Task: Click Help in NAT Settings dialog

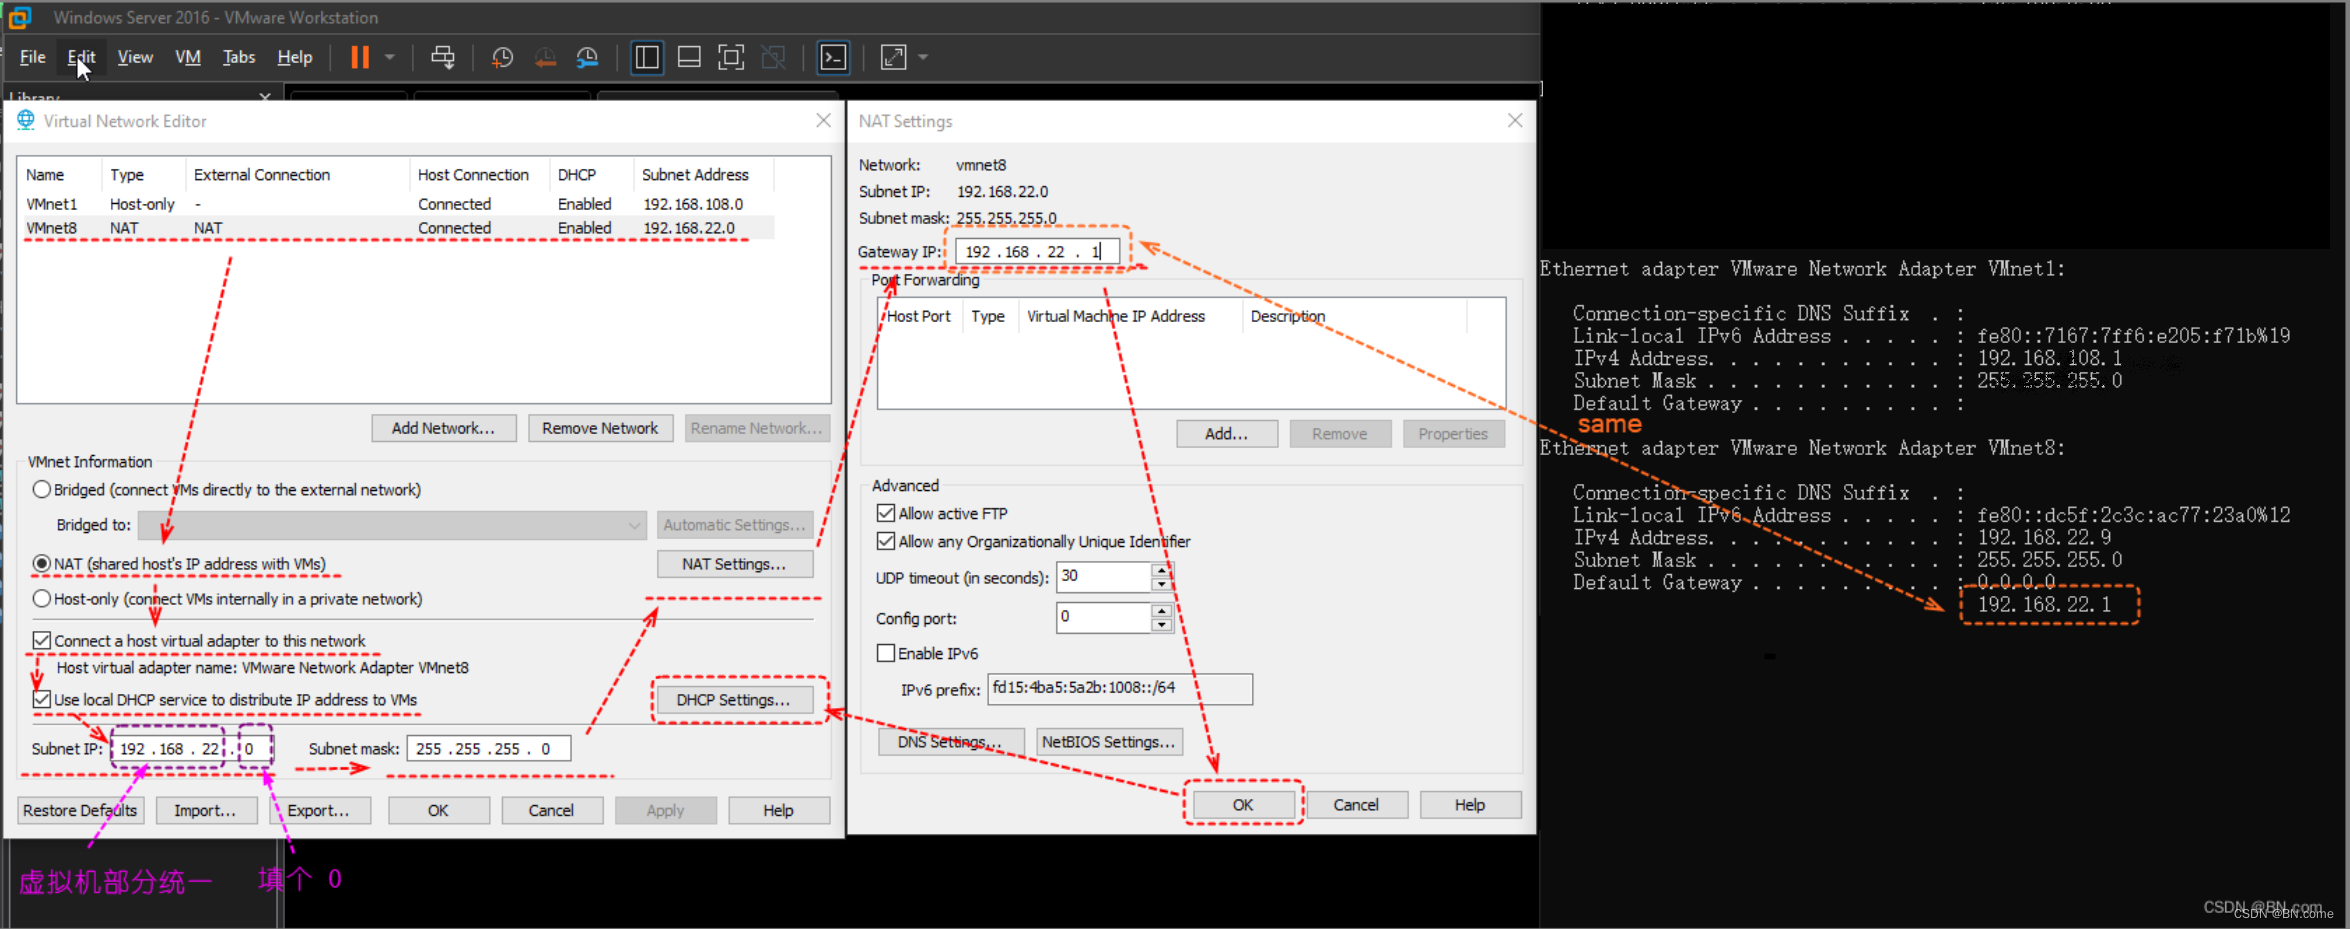Action: coord(1470,805)
